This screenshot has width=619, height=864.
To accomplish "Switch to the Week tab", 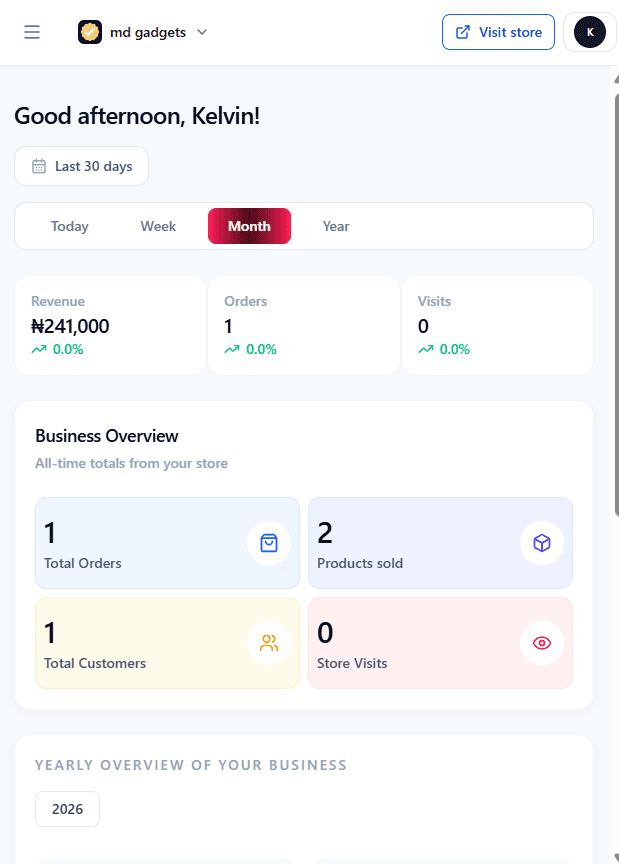I will (x=158, y=226).
